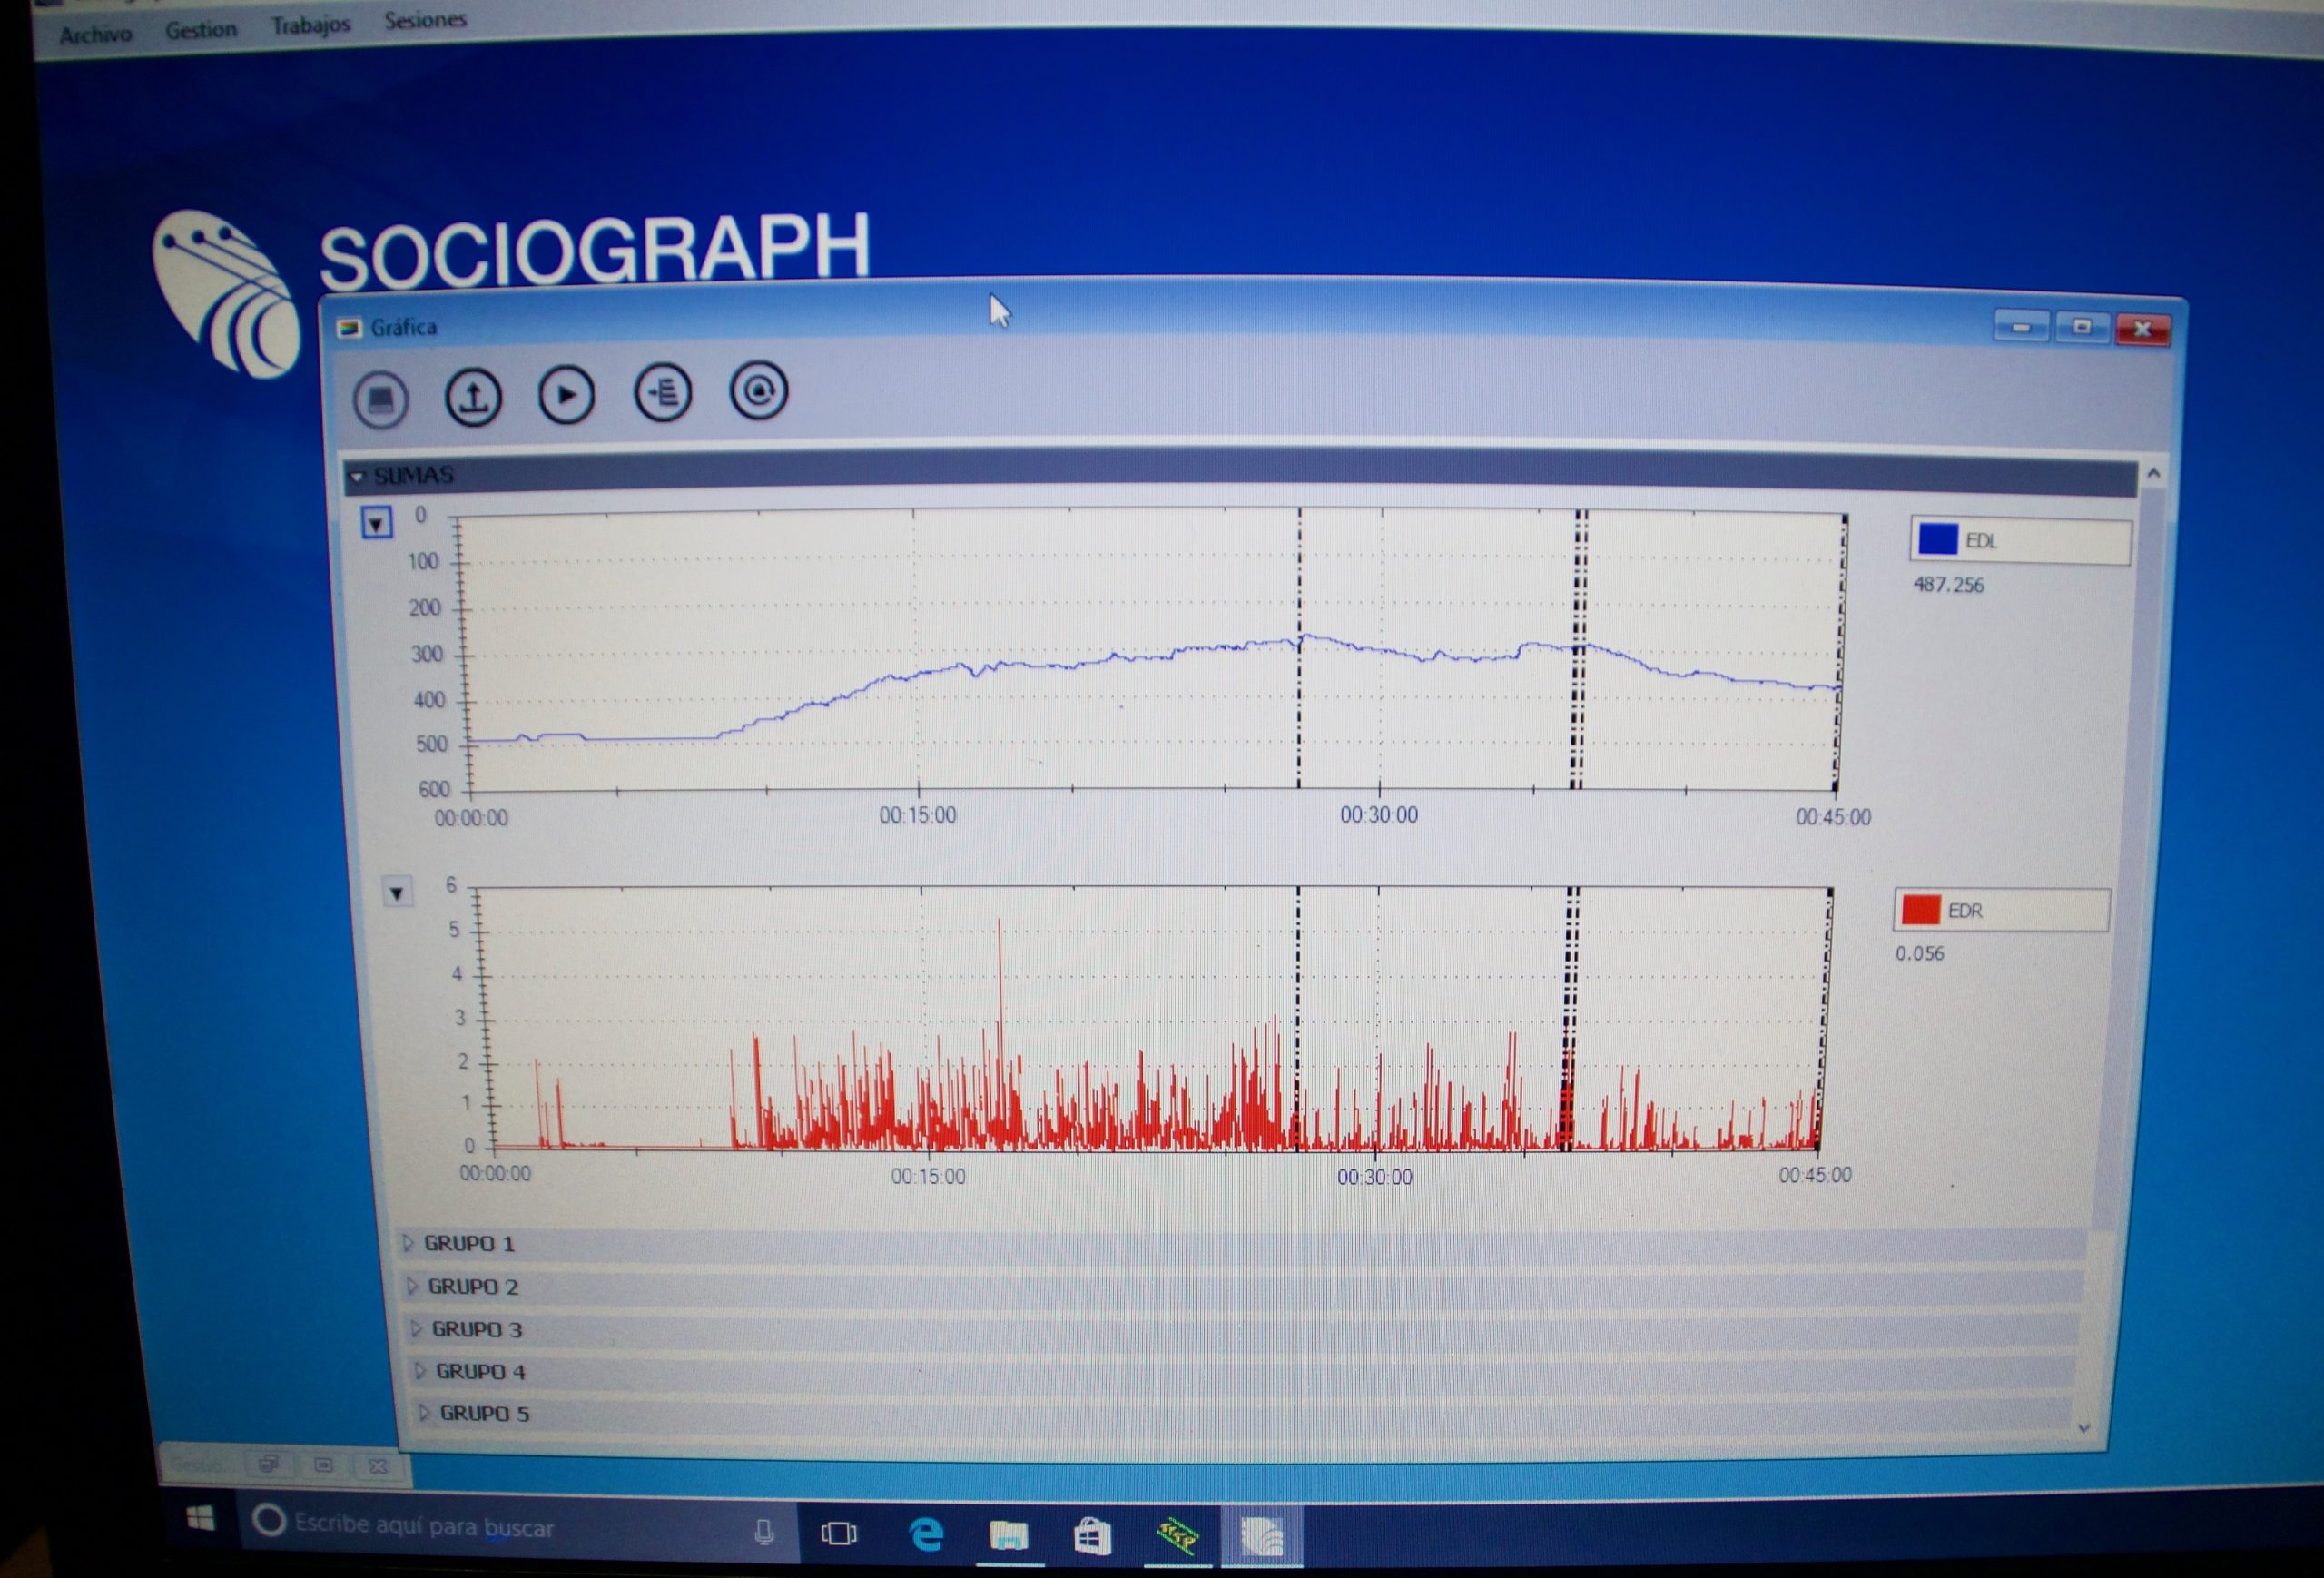Image resolution: width=2324 pixels, height=1578 pixels.
Task: Click the blue EDL legend color swatch
Action: click(1937, 540)
